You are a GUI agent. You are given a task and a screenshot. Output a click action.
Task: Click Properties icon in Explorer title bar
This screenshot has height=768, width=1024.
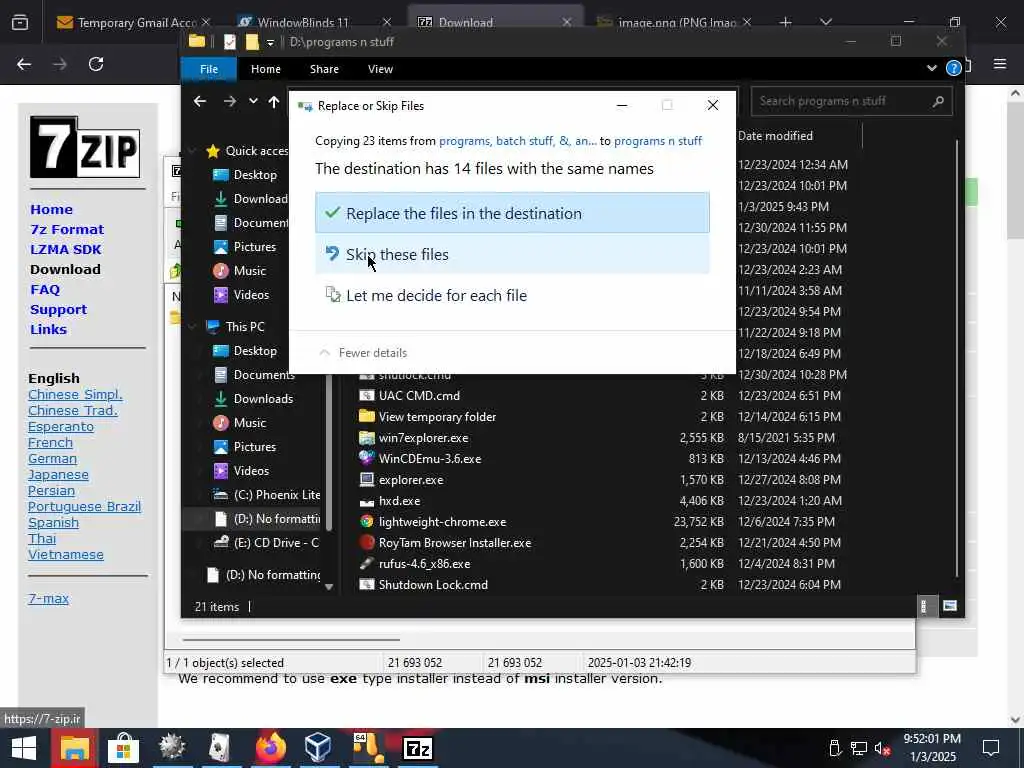tap(229, 42)
